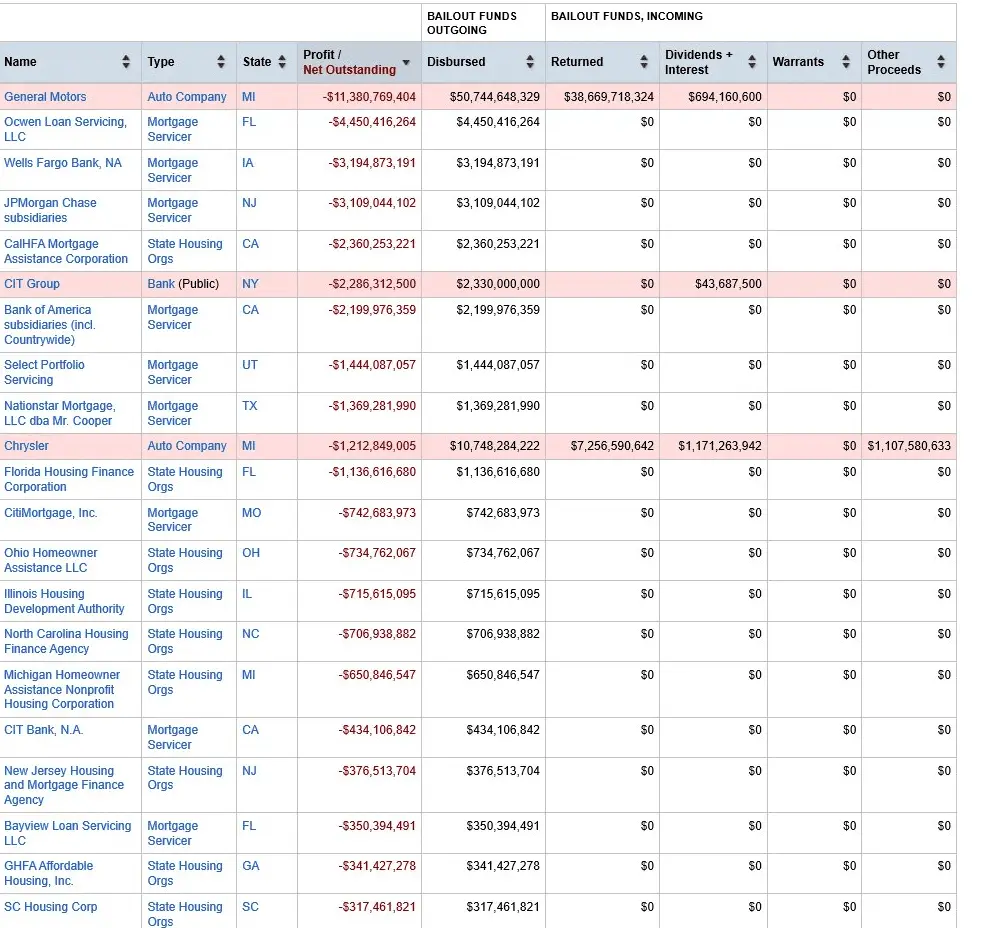Open the CIT Group link
Screen dimensions: 1000x928
coord(32,284)
